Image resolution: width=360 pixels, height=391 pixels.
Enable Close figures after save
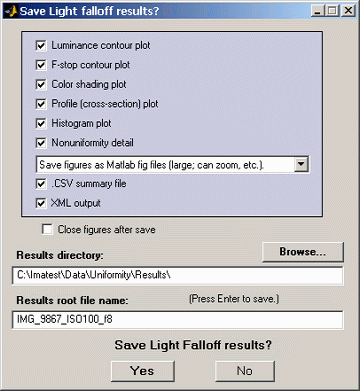click(x=47, y=229)
